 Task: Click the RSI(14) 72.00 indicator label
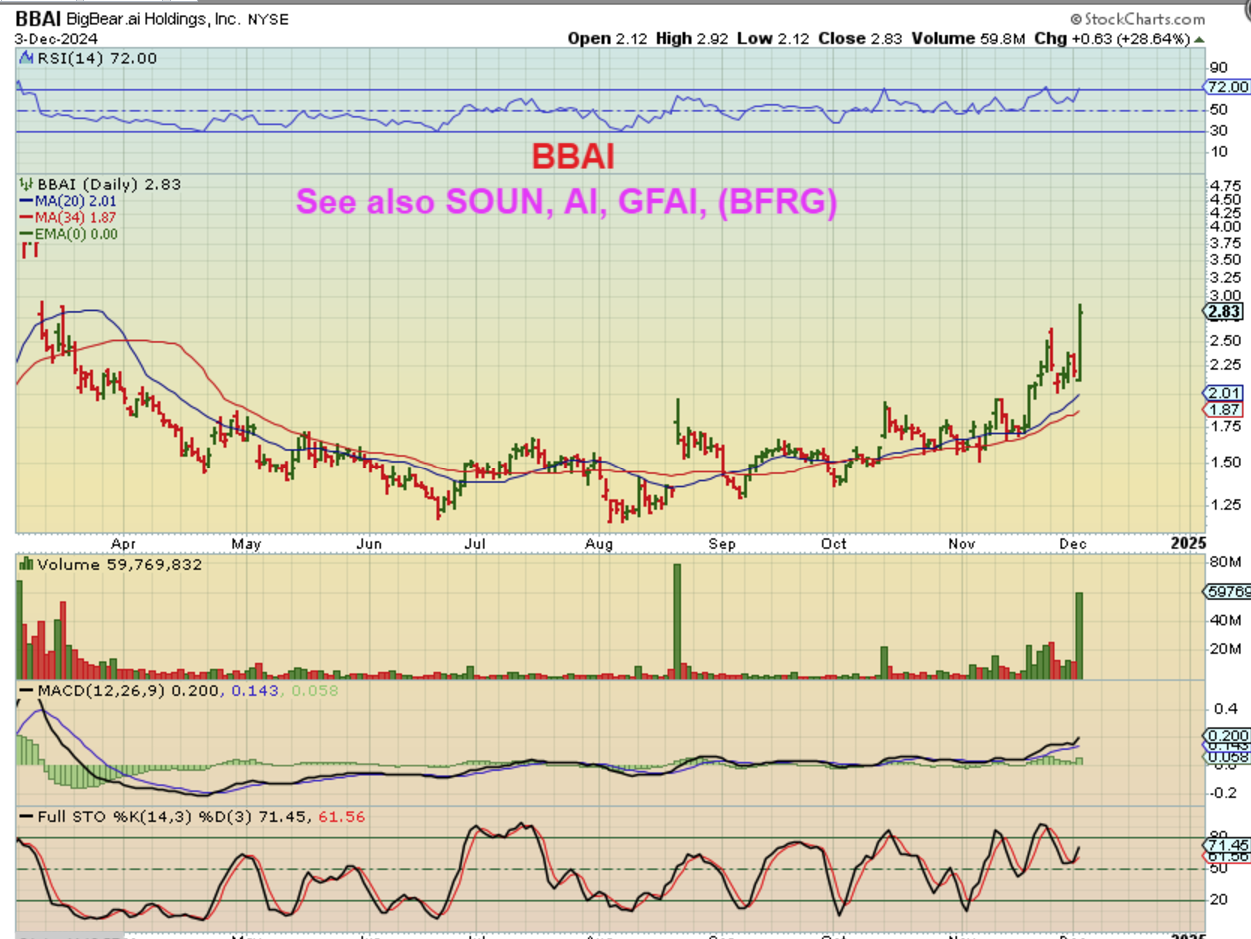88,59
